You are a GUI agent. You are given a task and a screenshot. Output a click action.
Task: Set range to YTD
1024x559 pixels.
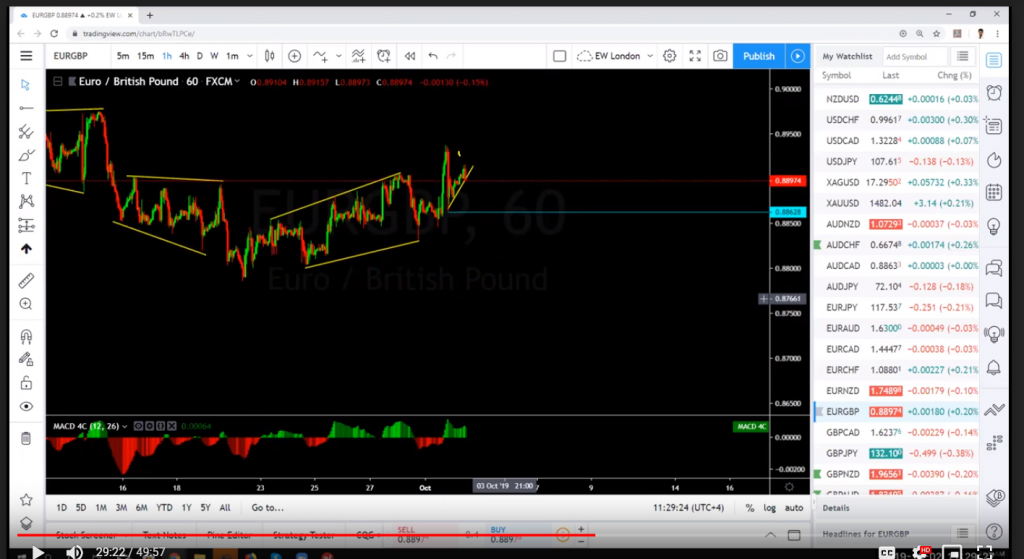pyautogui.click(x=164, y=507)
